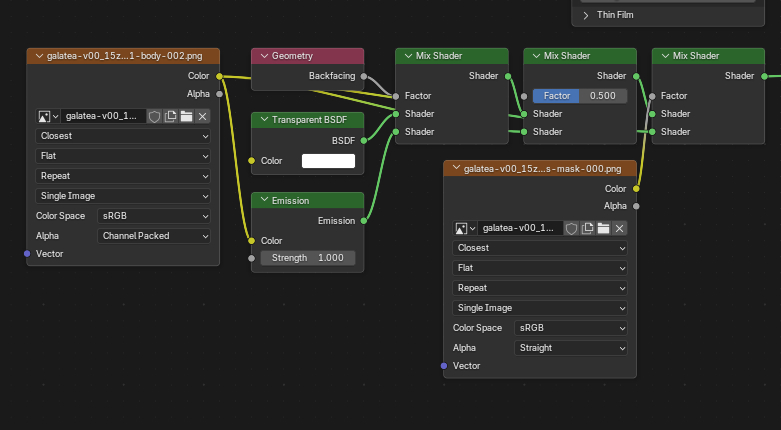Image resolution: width=781 pixels, height=430 pixels.
Task: Toggle fake user shield on body image
Action: click(155, 116)
